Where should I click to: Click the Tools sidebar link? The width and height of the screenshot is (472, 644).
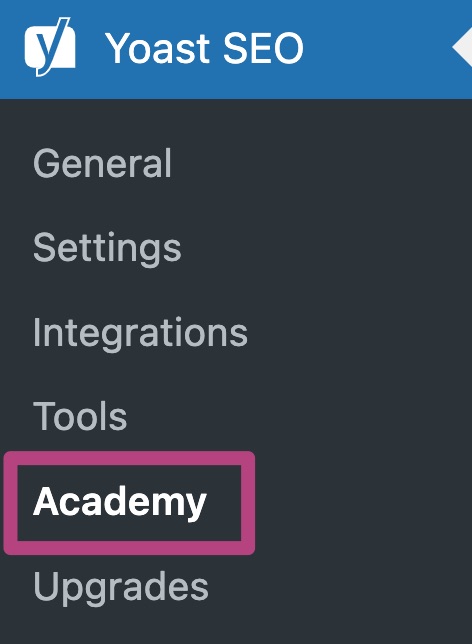coord(80,416)
